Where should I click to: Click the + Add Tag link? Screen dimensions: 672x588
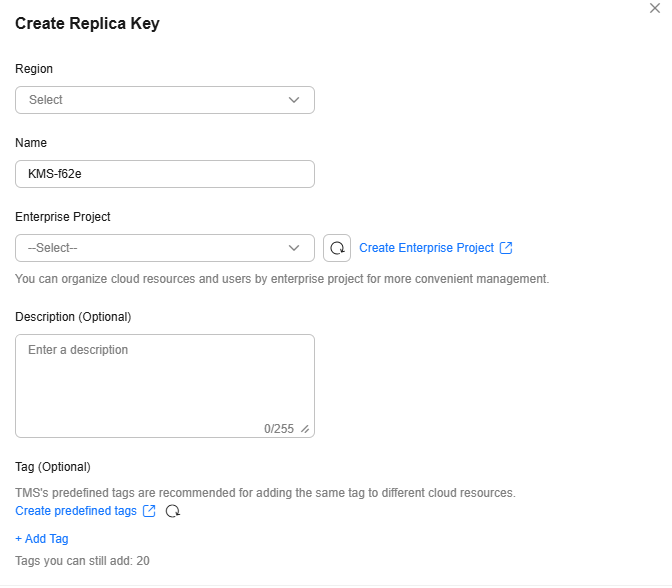click(x=42, y=539)
